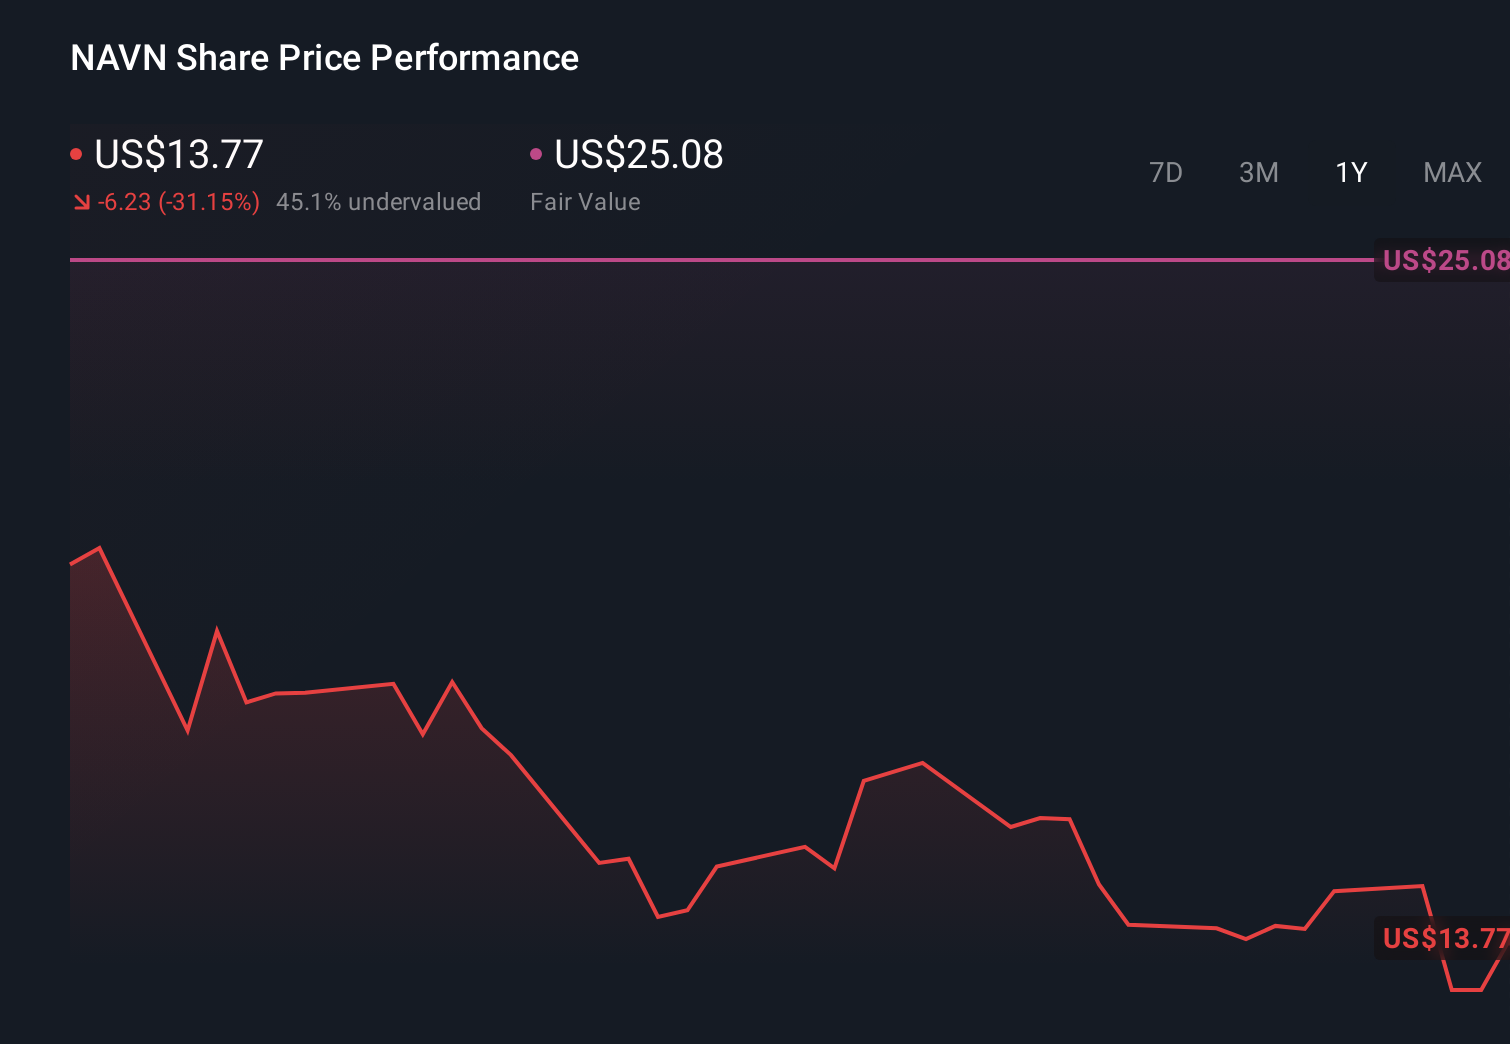The height and width of the screenshot is (1044, 1510).
Task: Click the pink fair value horizontal line
Action: click(x=700, y=262)
